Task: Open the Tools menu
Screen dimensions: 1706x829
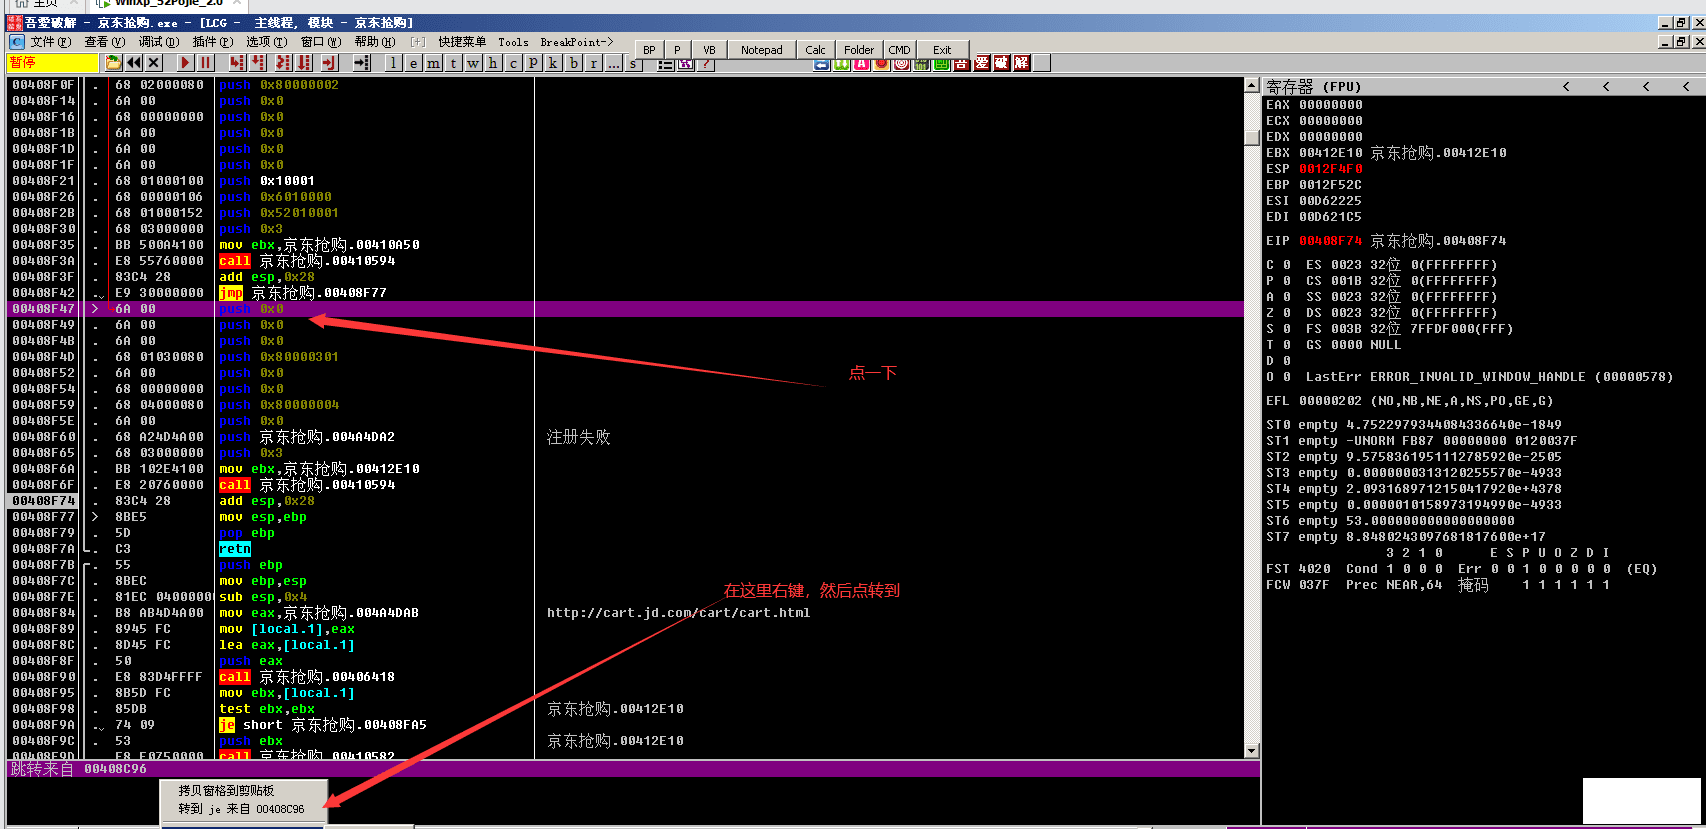Action: click(x=513, y=42)
